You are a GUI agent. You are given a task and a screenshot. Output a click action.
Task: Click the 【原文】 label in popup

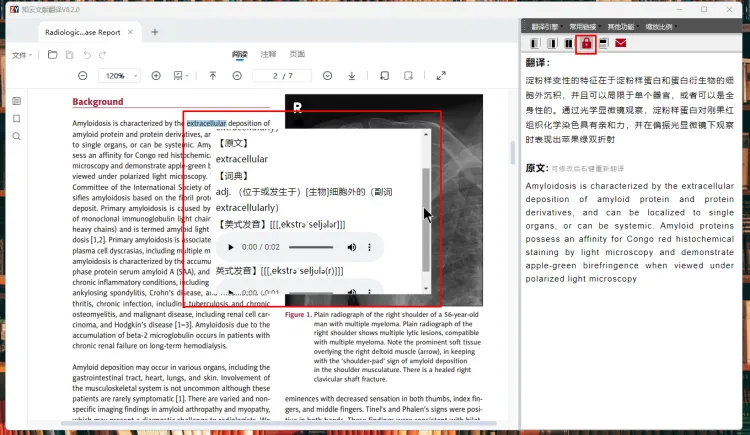click(233, 143)
